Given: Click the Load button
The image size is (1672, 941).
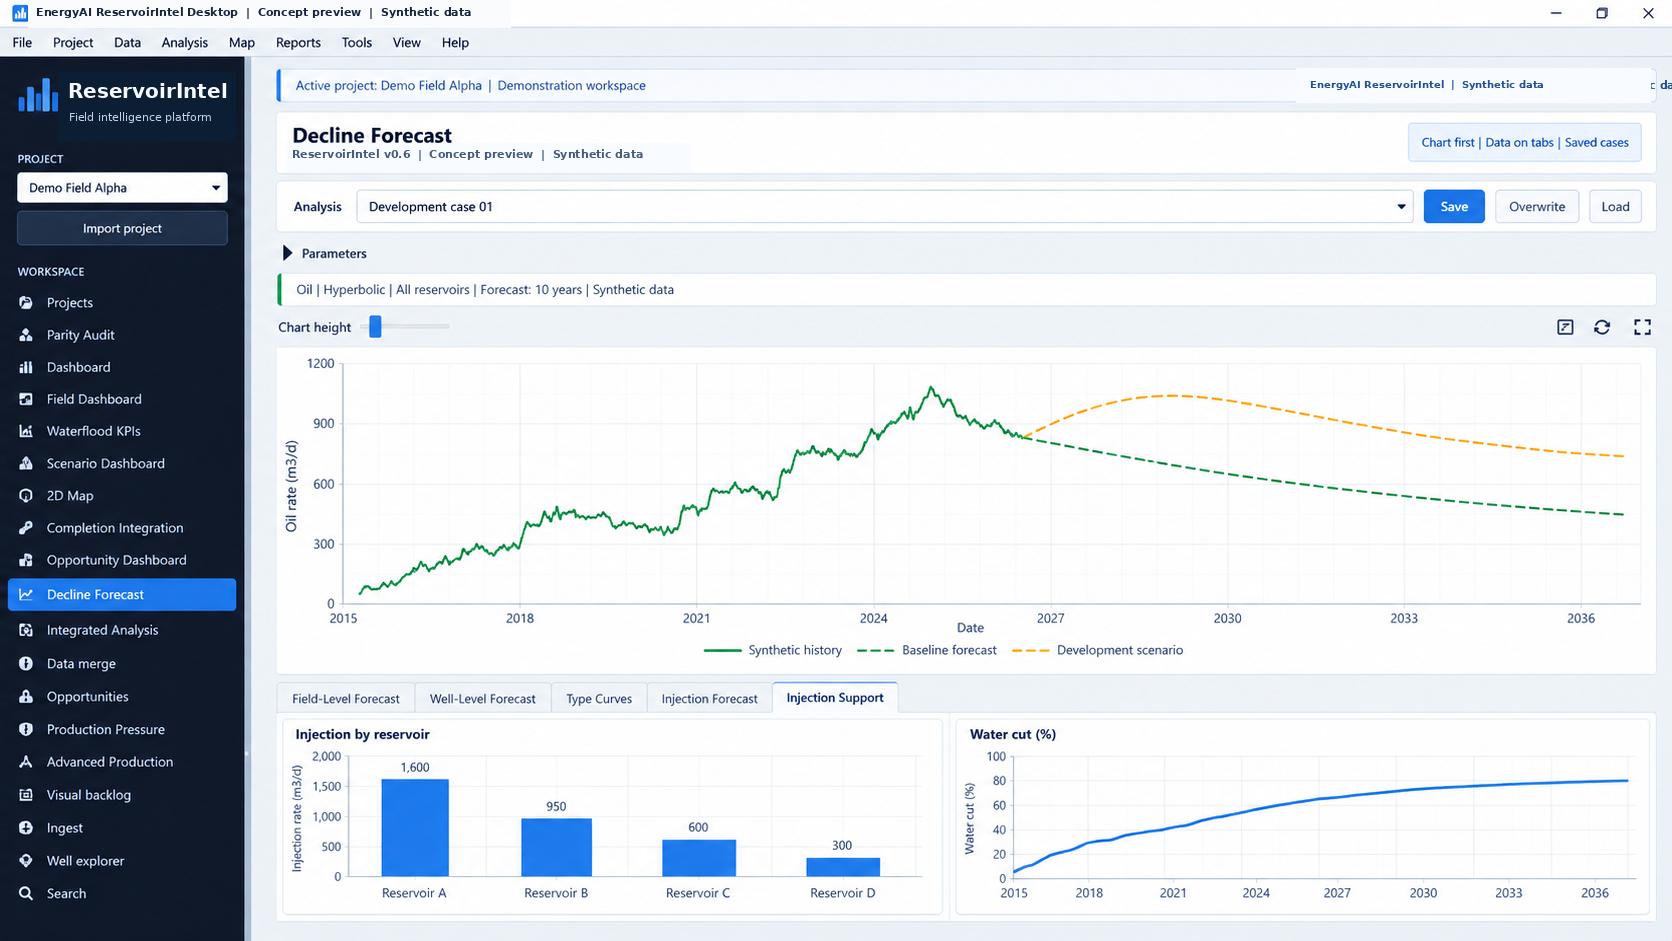Looking at the screenshot, I should tap(1615, 207).
